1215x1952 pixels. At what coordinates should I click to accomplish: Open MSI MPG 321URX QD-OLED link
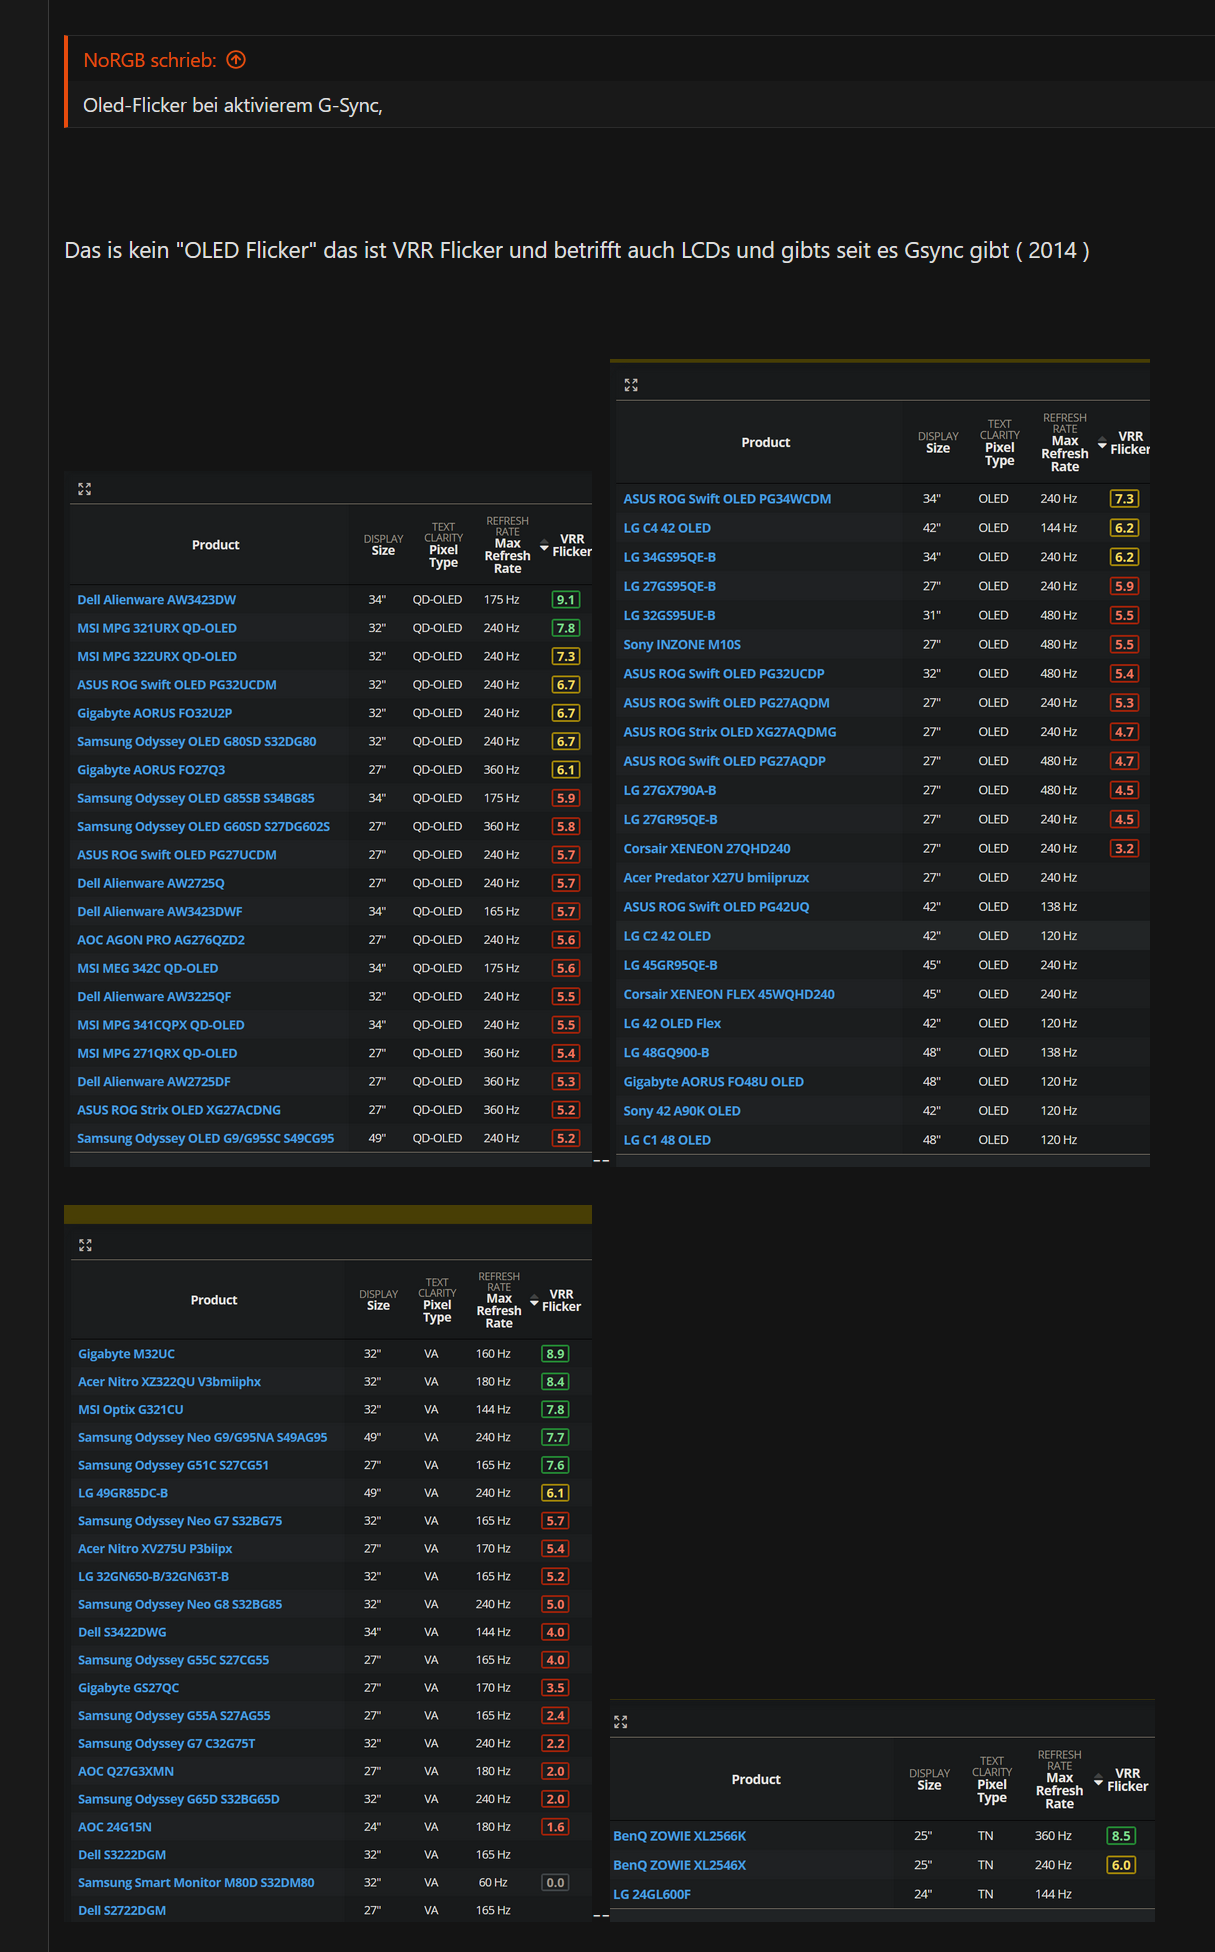157,628
